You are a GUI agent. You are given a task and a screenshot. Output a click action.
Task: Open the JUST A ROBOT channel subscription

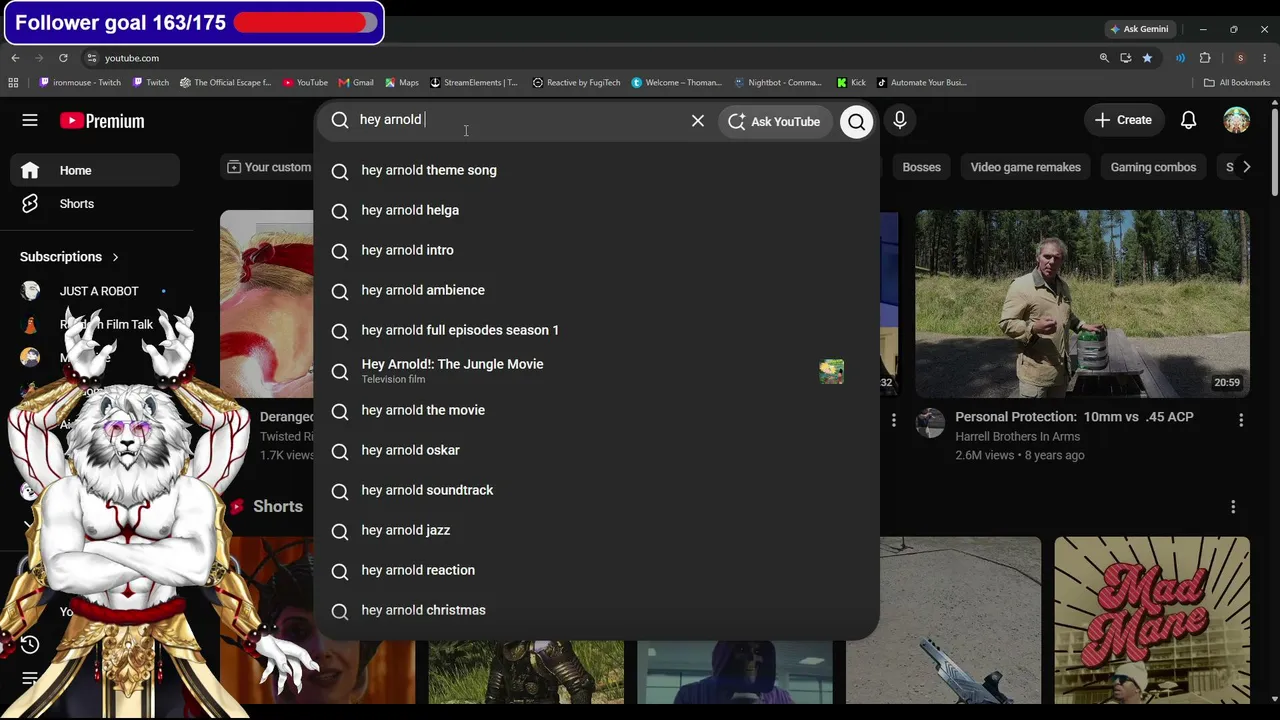(x=96, y=291)
